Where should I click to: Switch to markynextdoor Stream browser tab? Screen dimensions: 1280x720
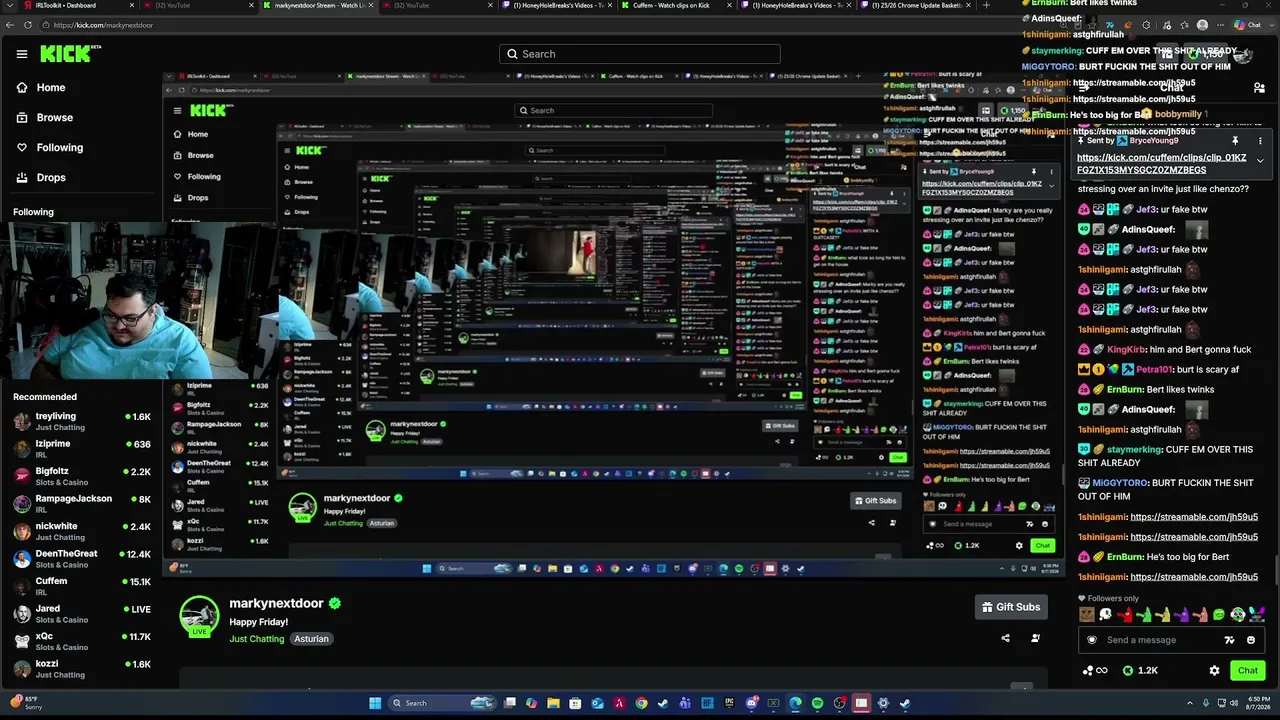pos(316,6)
